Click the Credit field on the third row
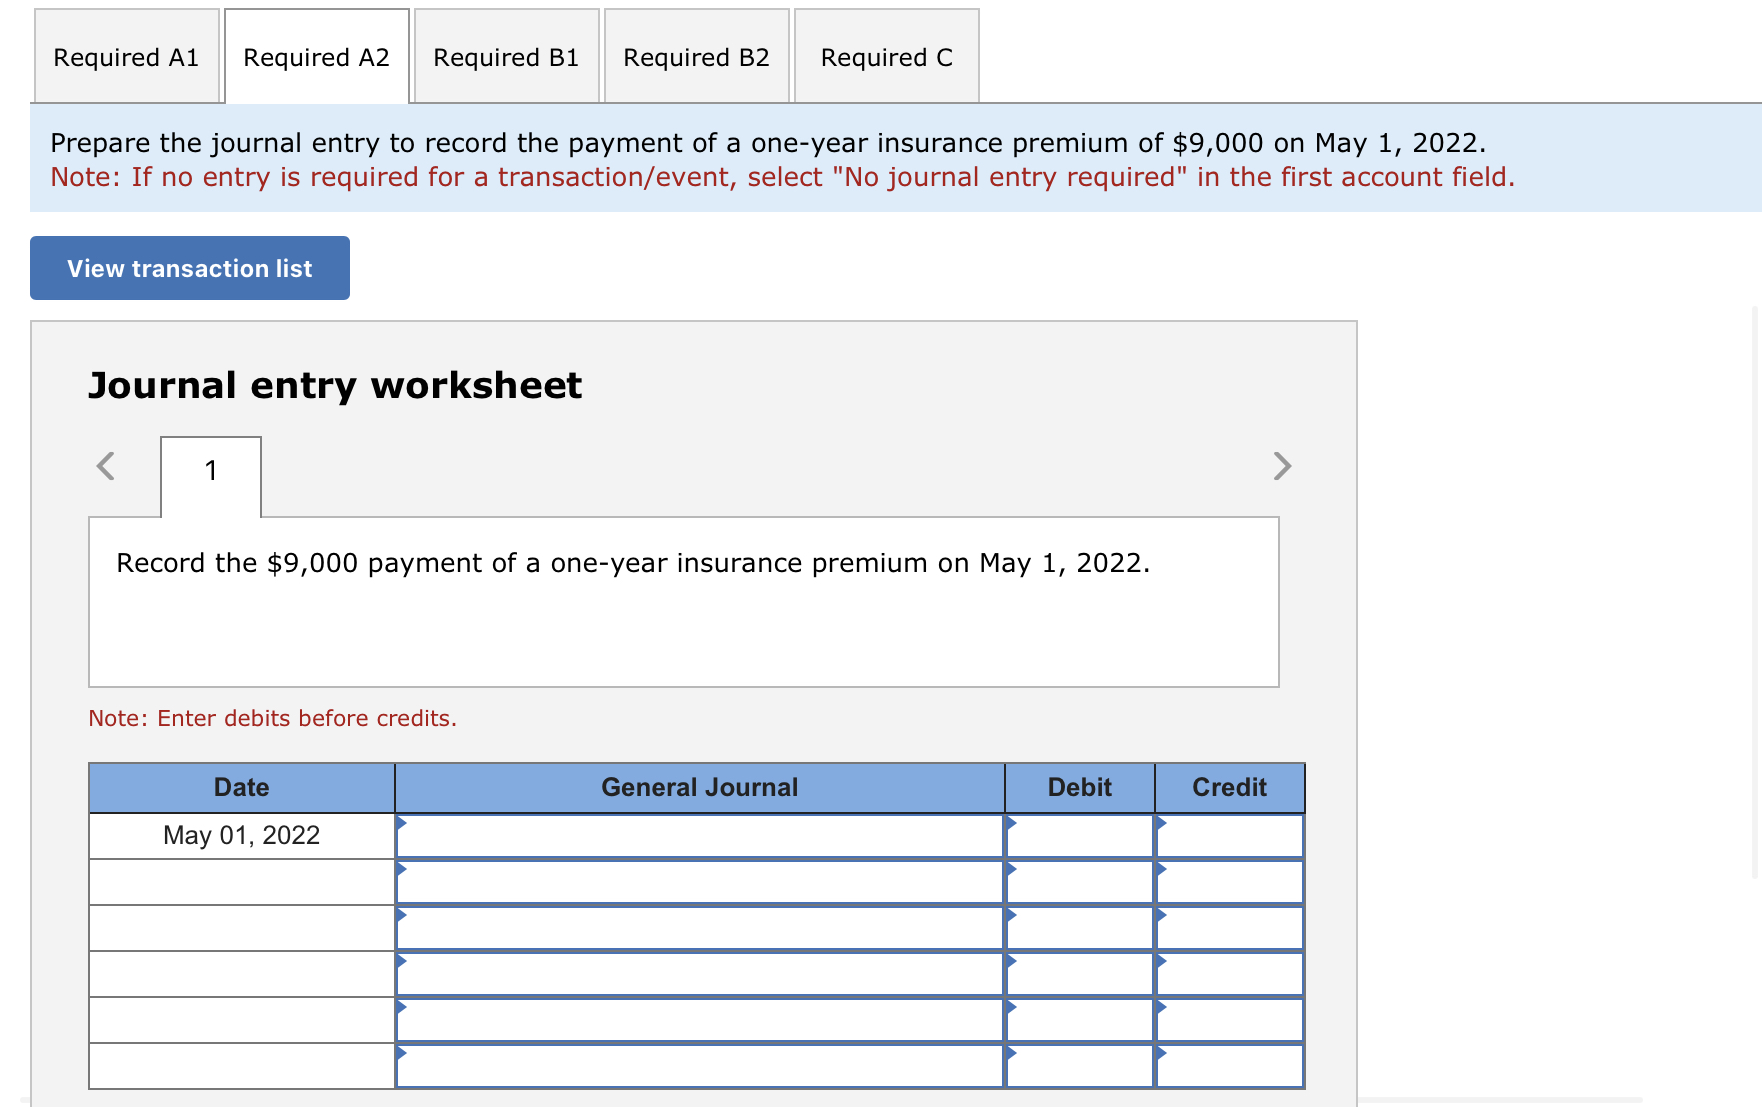 [x=1228, y=927]
